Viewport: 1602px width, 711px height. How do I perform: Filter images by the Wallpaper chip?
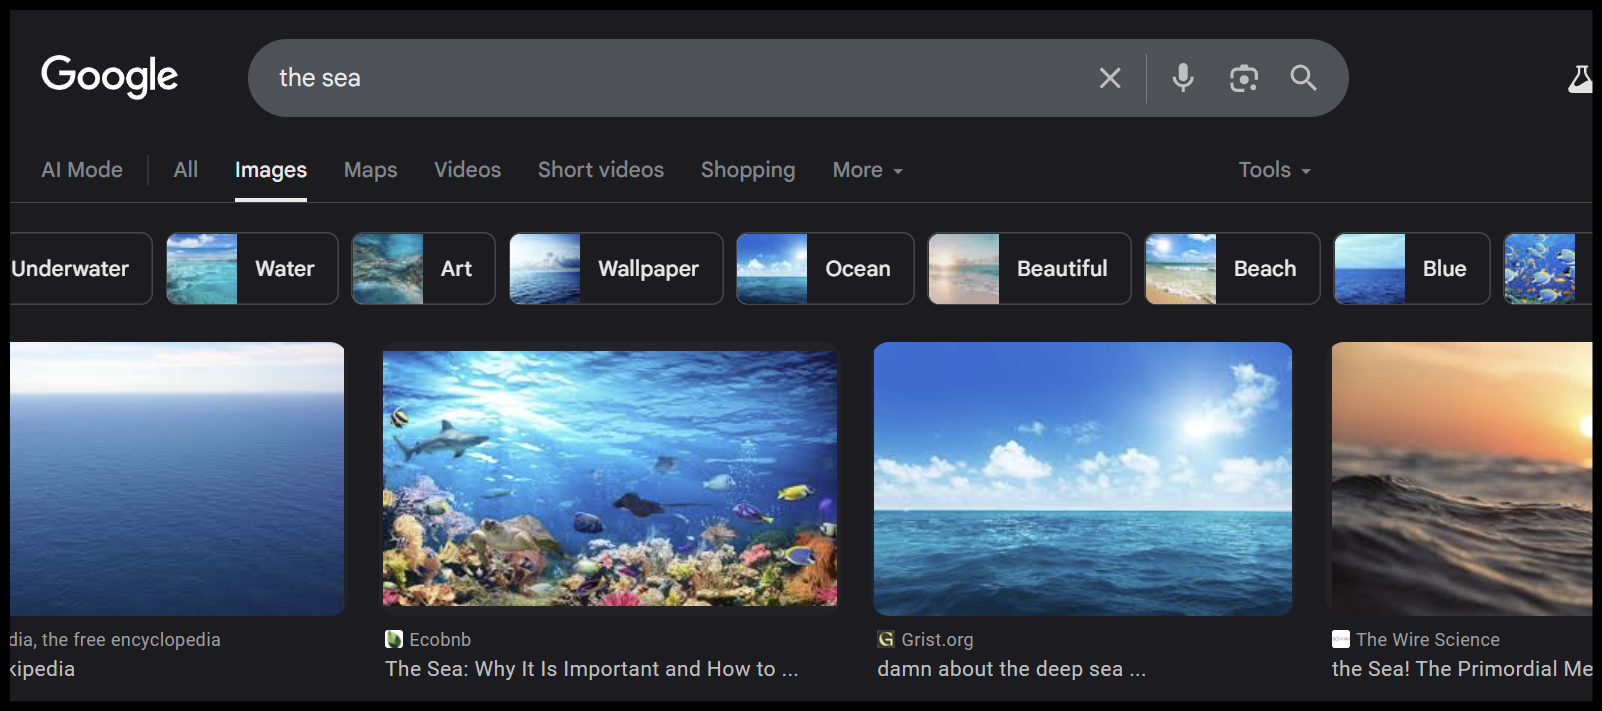[x=616, y=268]
